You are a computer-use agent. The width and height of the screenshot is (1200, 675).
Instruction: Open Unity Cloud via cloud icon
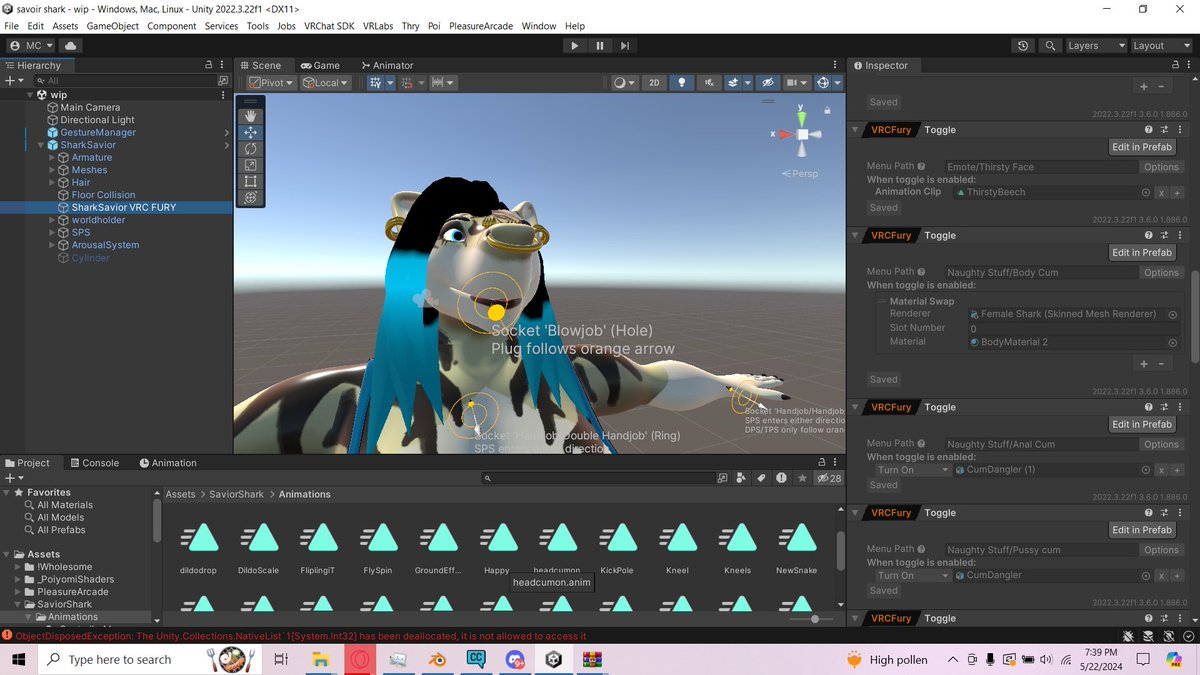pyautogui.click(x=70, y=46)
